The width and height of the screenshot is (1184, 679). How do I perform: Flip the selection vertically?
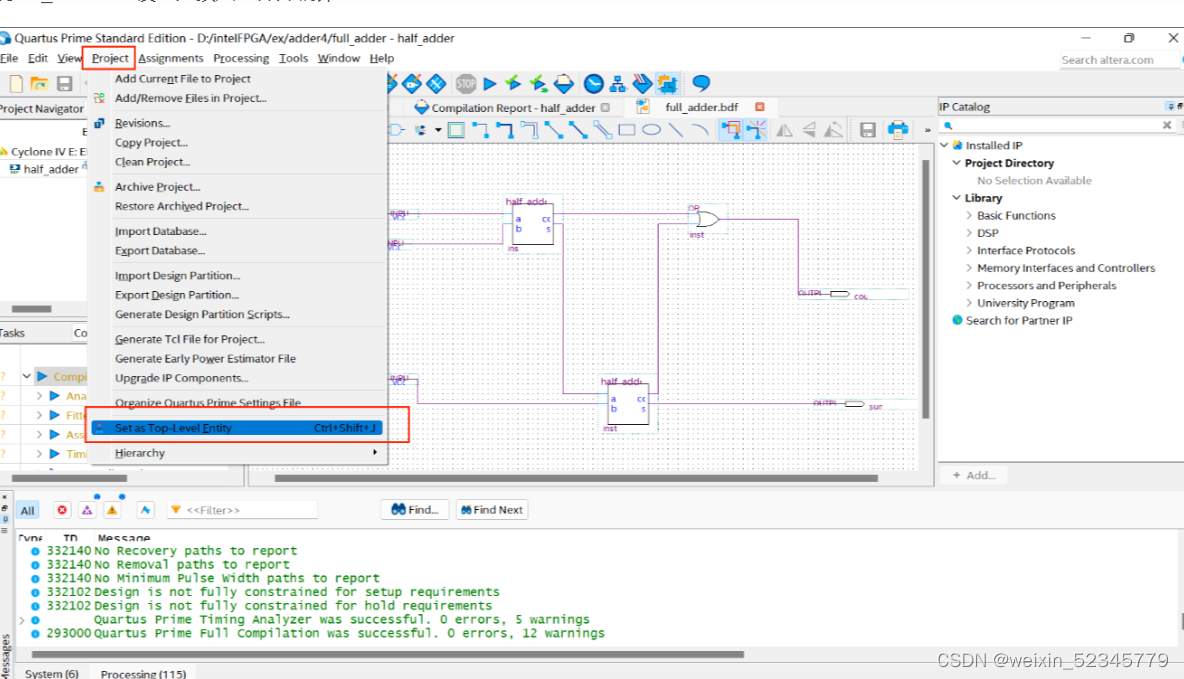click(x=809, y=130)
